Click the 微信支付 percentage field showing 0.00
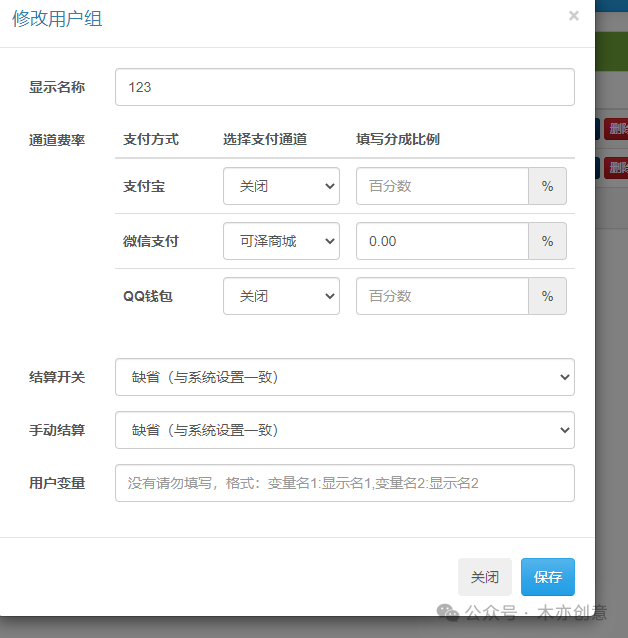This screenshot has width=628, height=638. click(442, 241)
